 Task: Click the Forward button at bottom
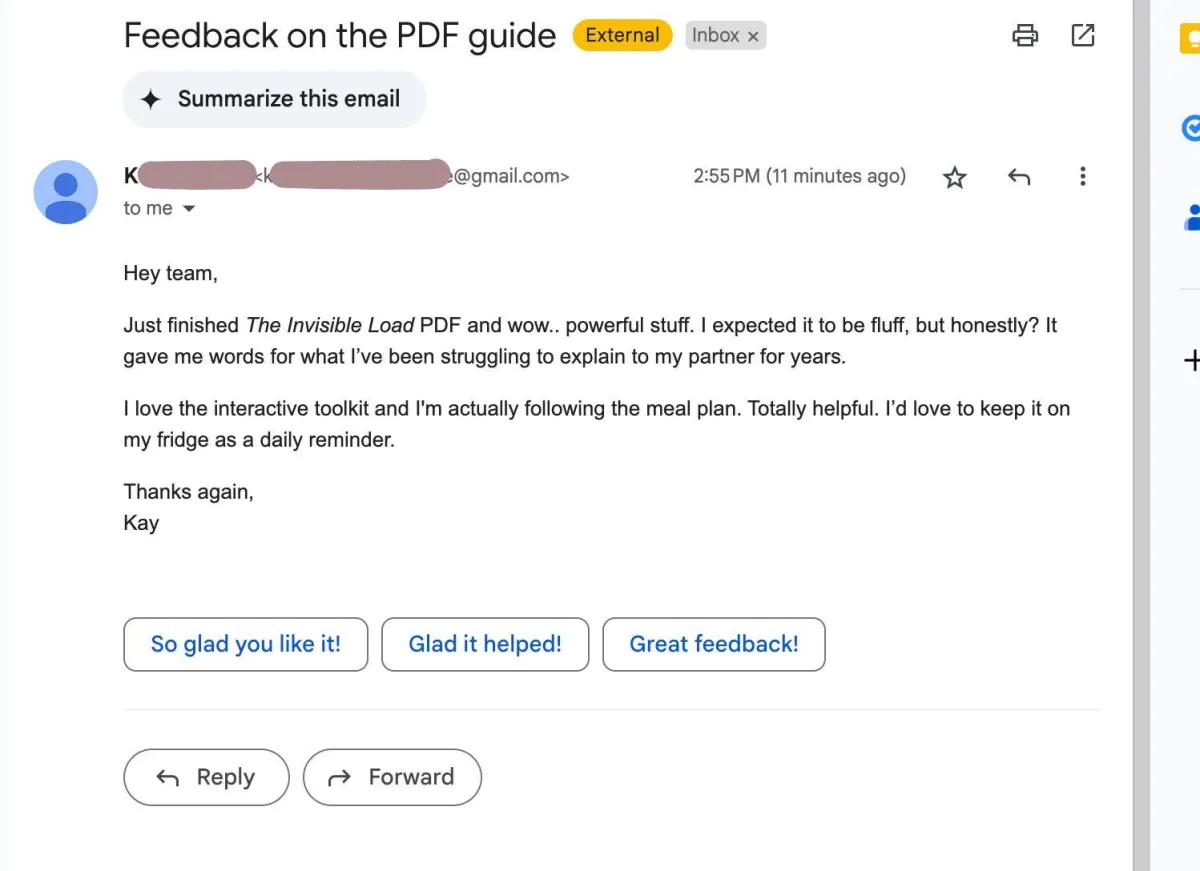392,777
